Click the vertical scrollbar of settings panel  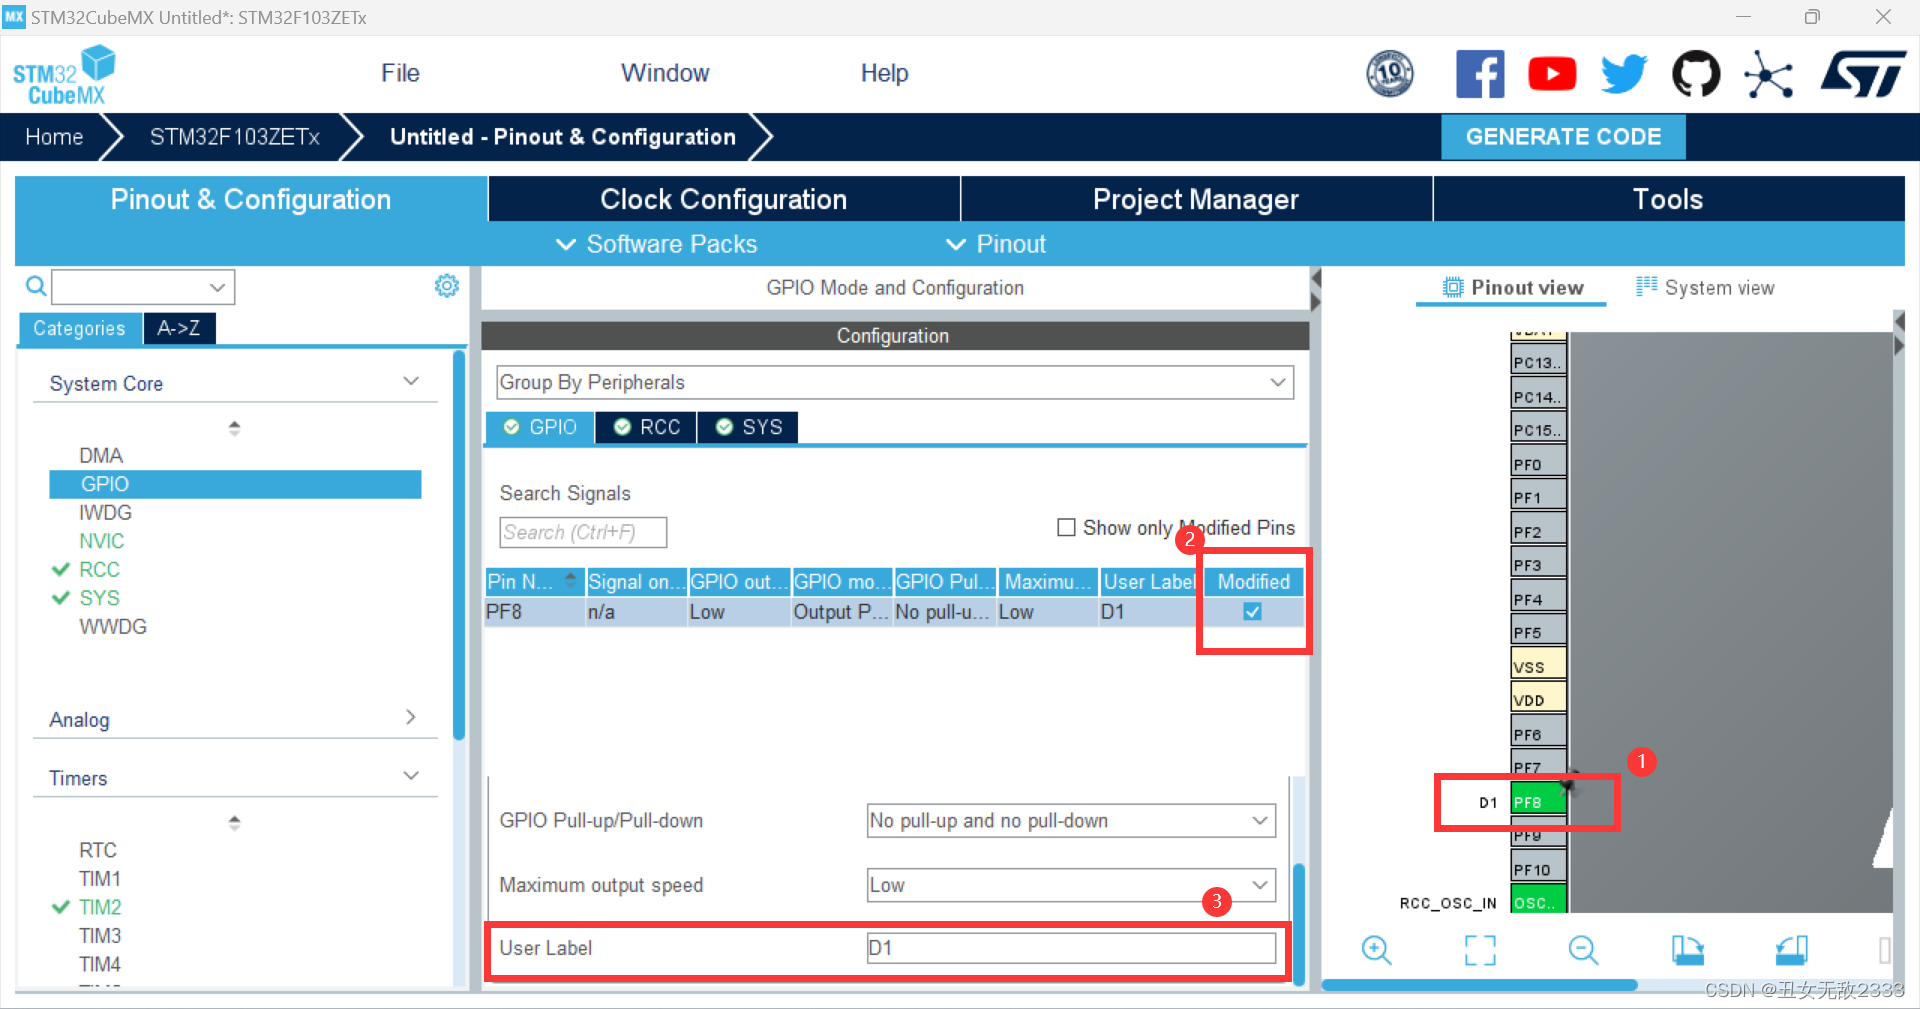(1299, 922)
